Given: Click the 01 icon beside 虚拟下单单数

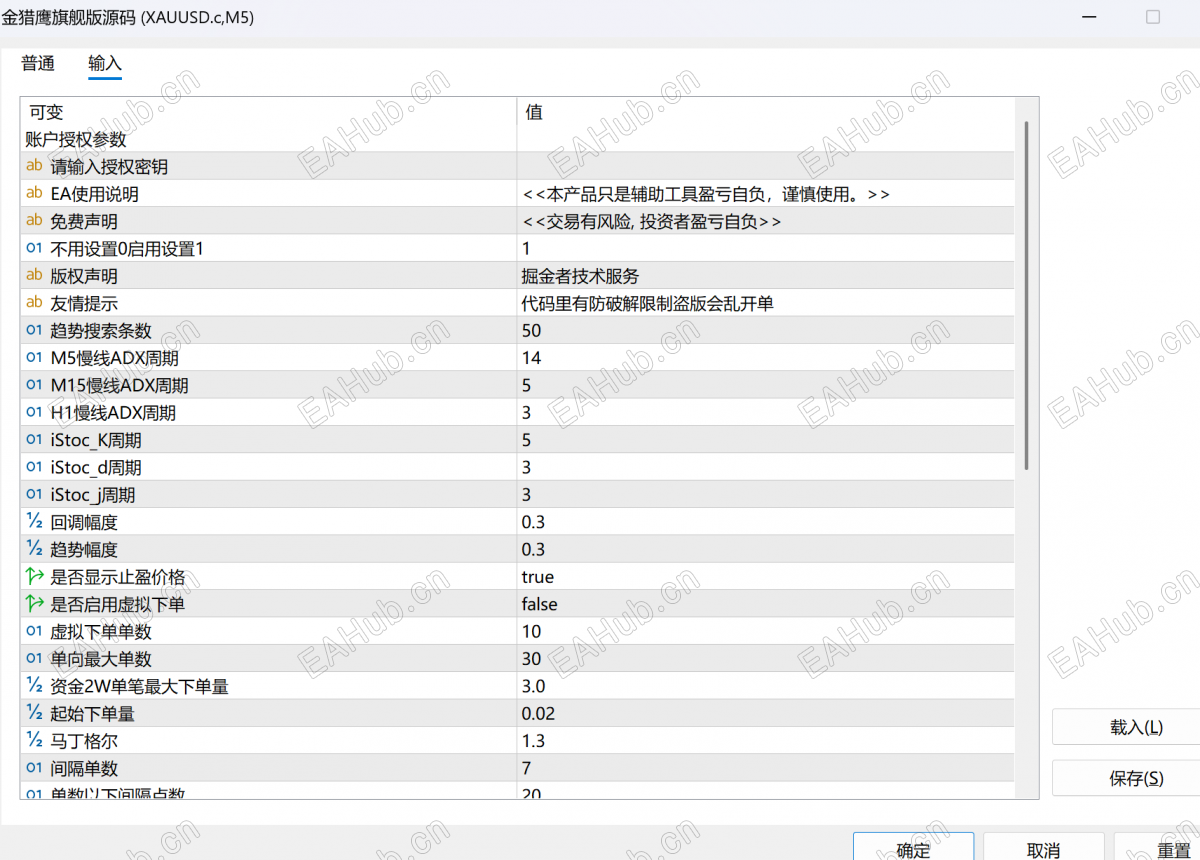Looking at the screenshot, I should [x=34, y=632].
